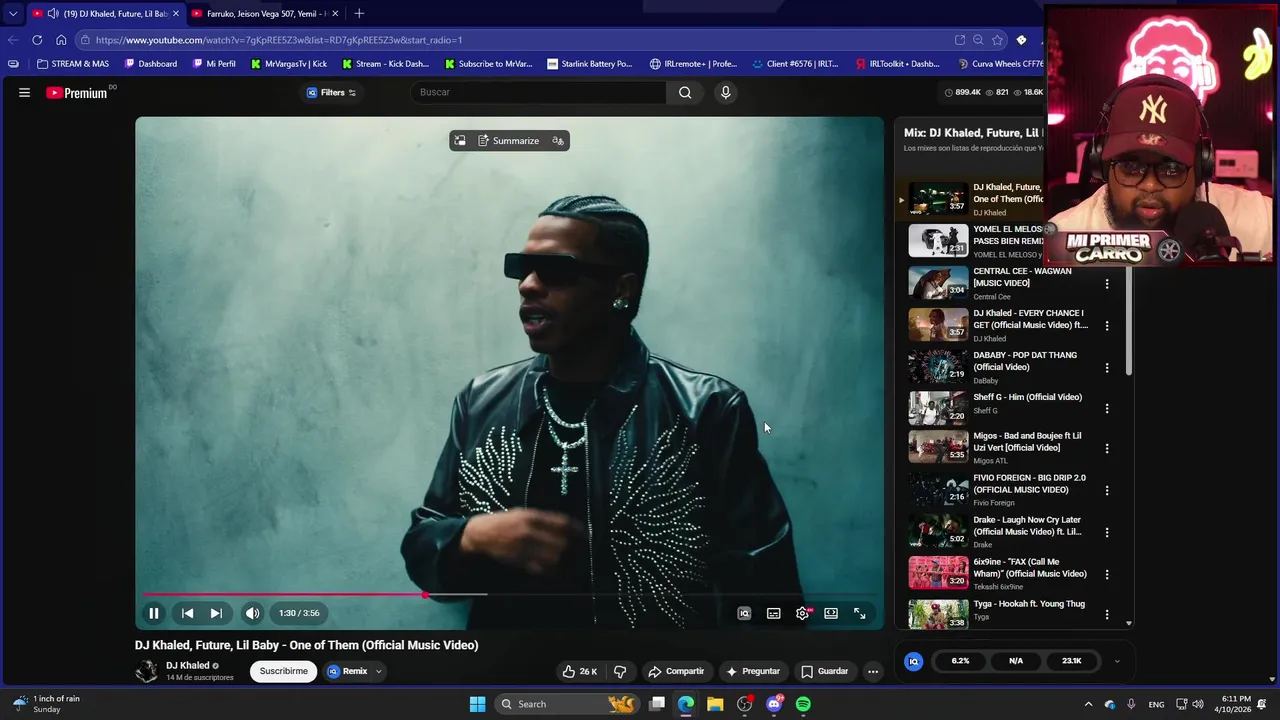The height and width of the screenshot is (720, 1280).
Task: Seek on the red video progress bar
Action: point(510,595)
